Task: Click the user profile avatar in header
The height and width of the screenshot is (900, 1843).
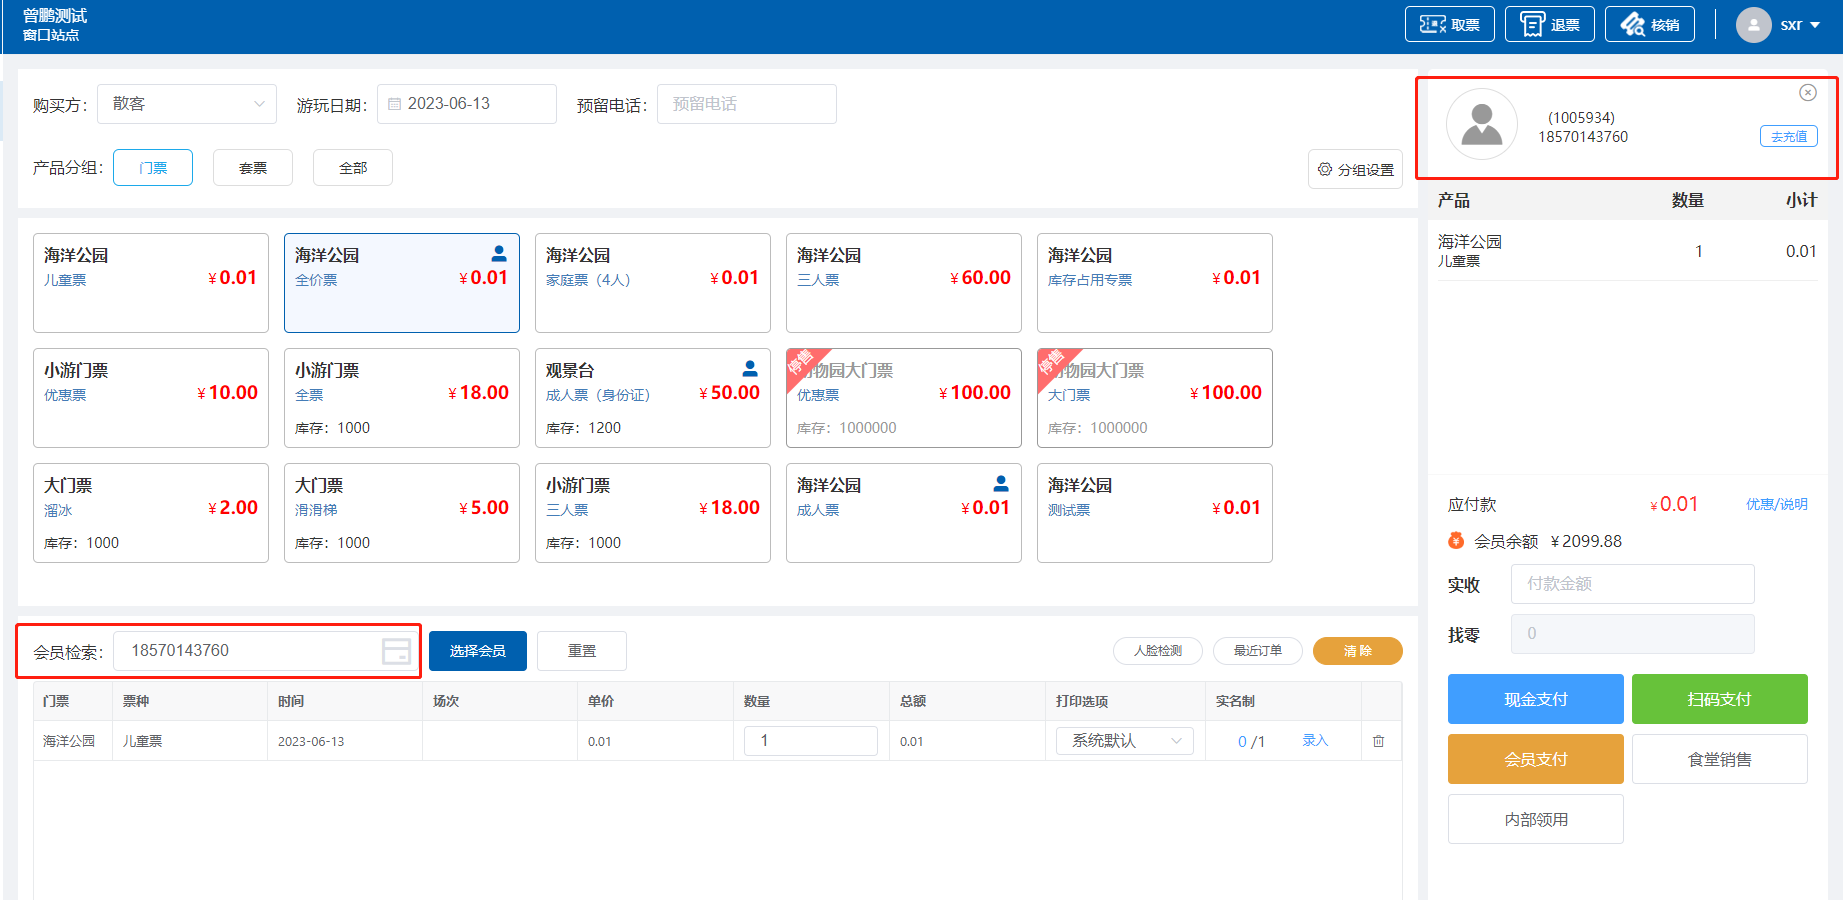Action: click(x=1753, y=25)
